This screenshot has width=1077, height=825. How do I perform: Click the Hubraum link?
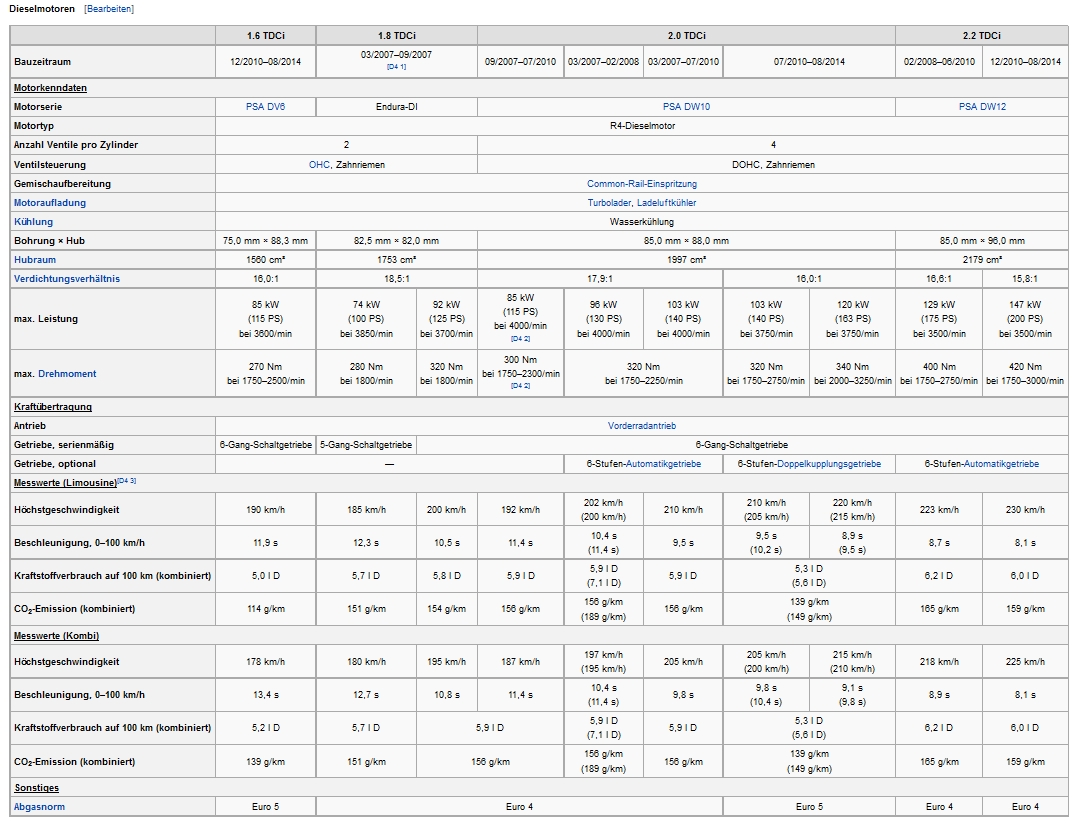point(35,260)
